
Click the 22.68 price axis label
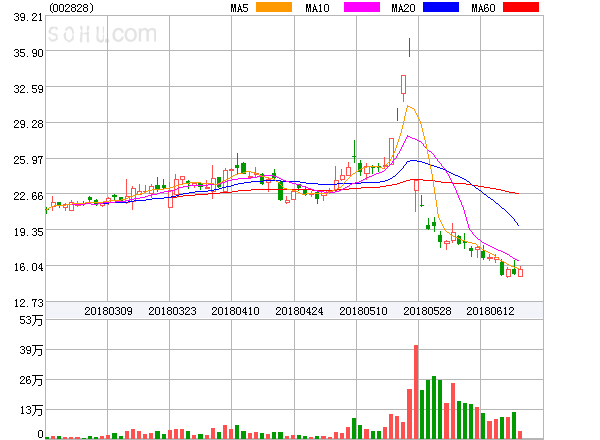tap(22, 196)
